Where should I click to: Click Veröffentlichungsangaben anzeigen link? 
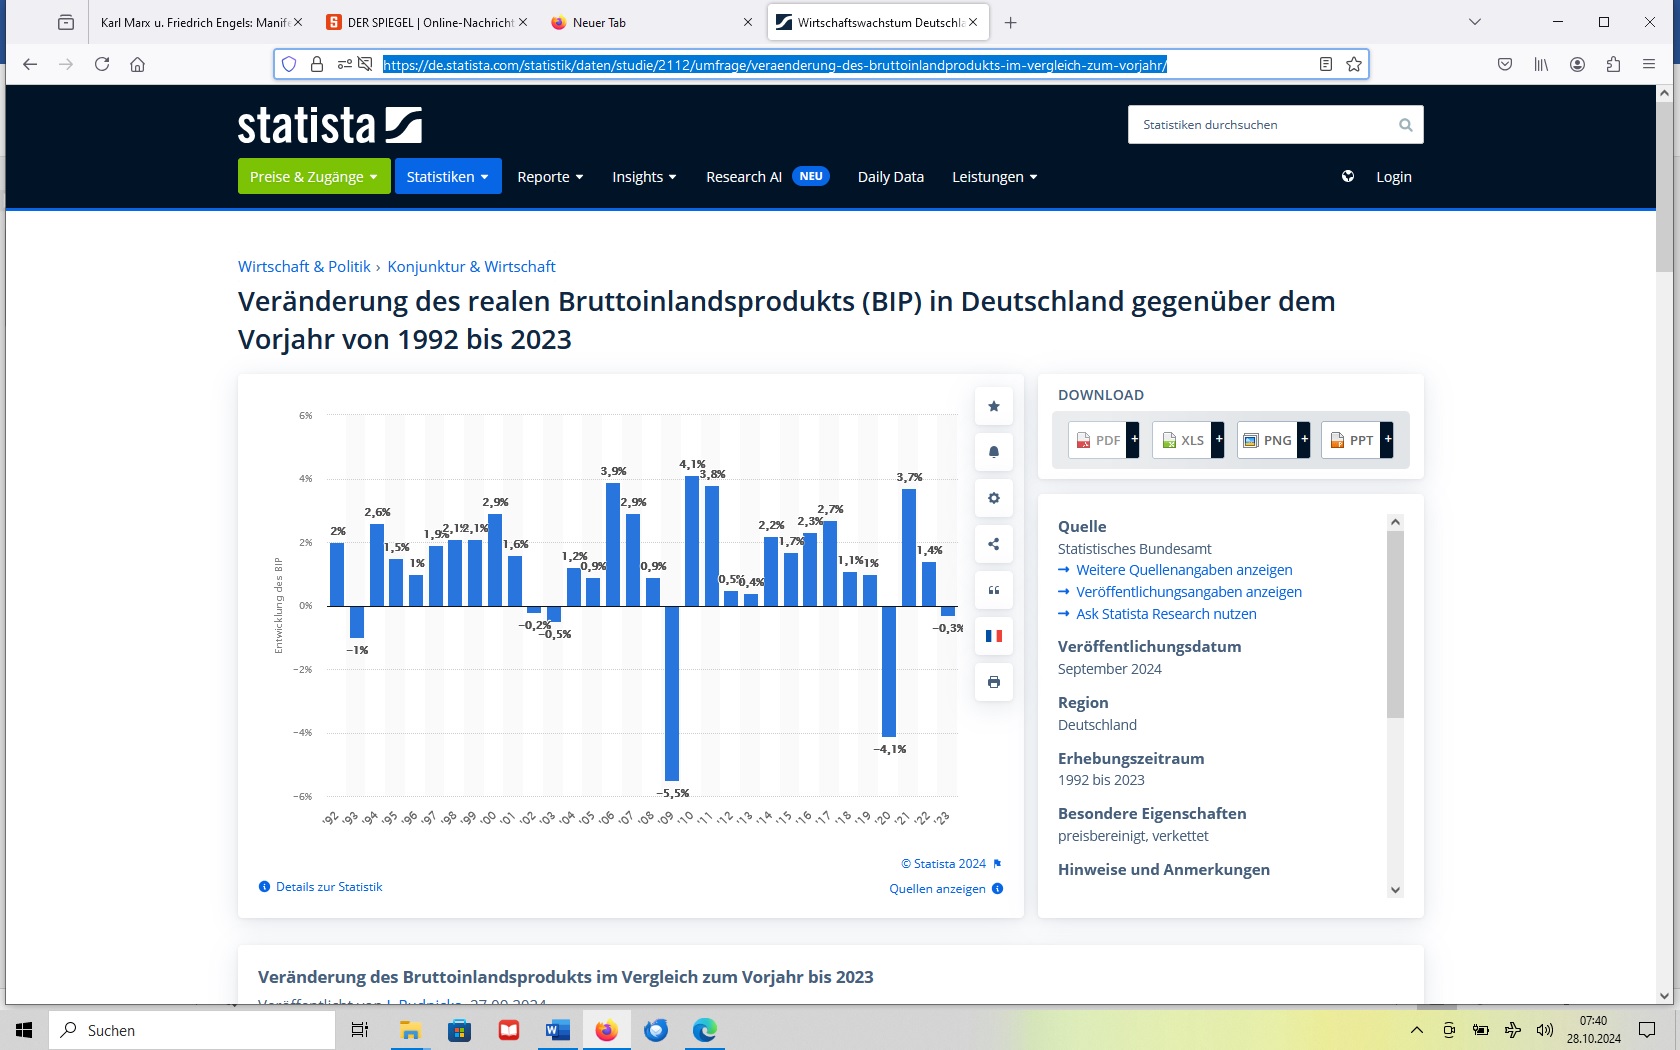coord(1189,592)
